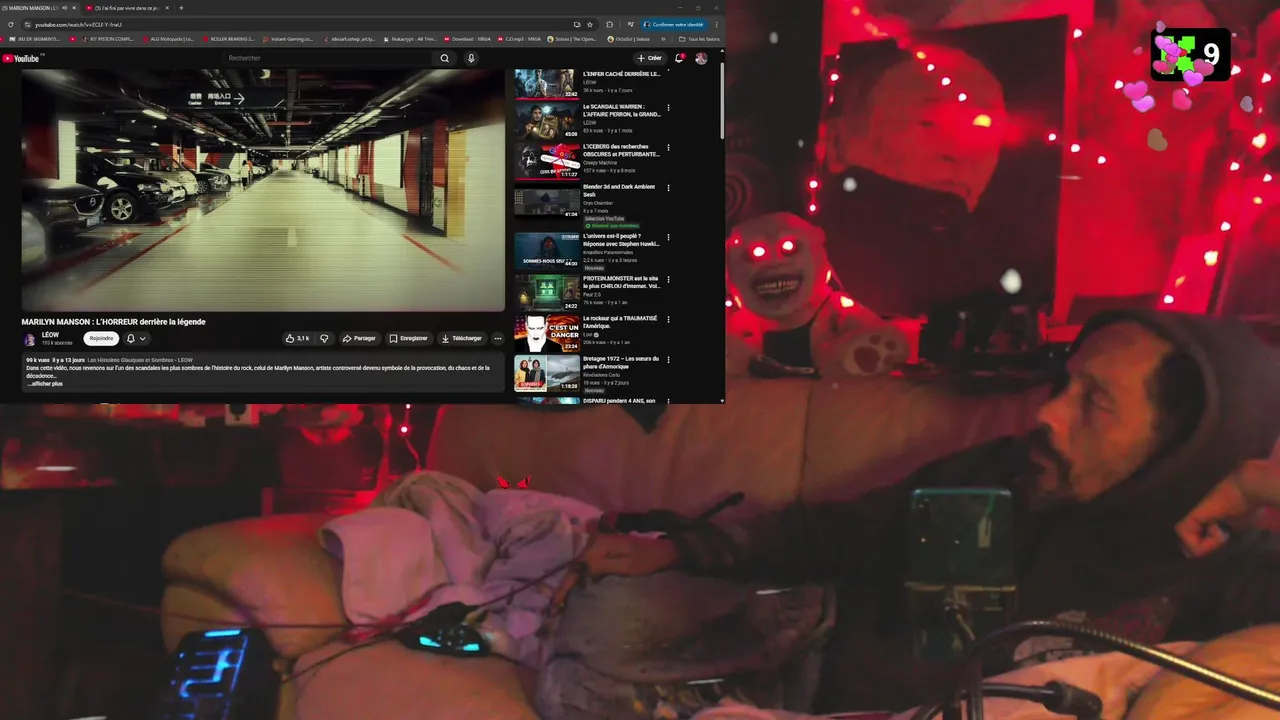Click the Cryo Chamber channel name
Viewport: 1280px width, 720px height.
[x=598, y=203]
